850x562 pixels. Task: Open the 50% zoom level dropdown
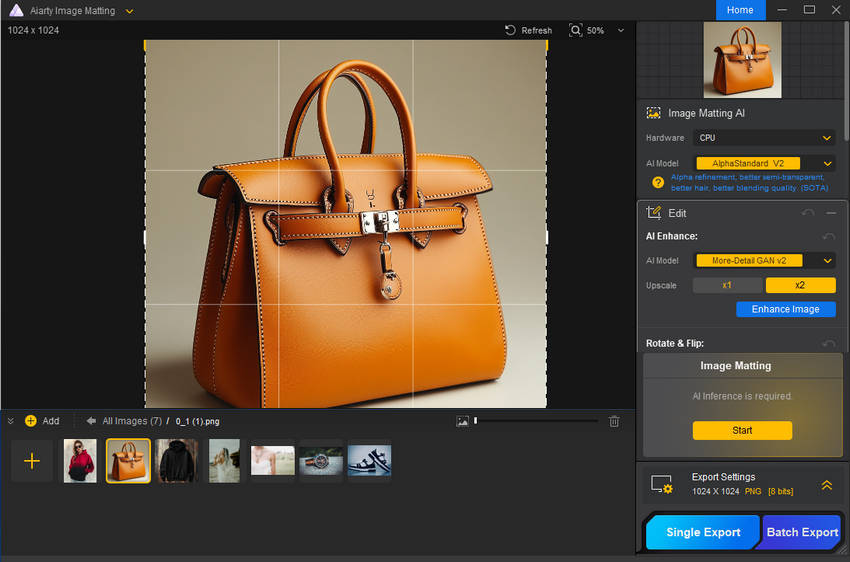tap(621, 30)
